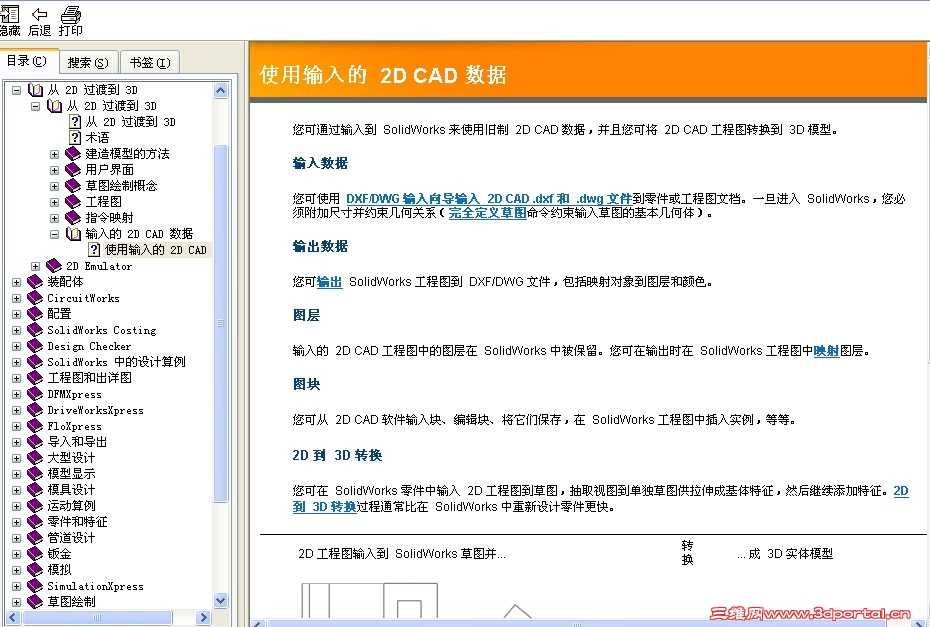Click the book icon next to DriveWorksXpress
Image resolution: width=930 pixels, height=627 pixels.
[x=35, y=410]
